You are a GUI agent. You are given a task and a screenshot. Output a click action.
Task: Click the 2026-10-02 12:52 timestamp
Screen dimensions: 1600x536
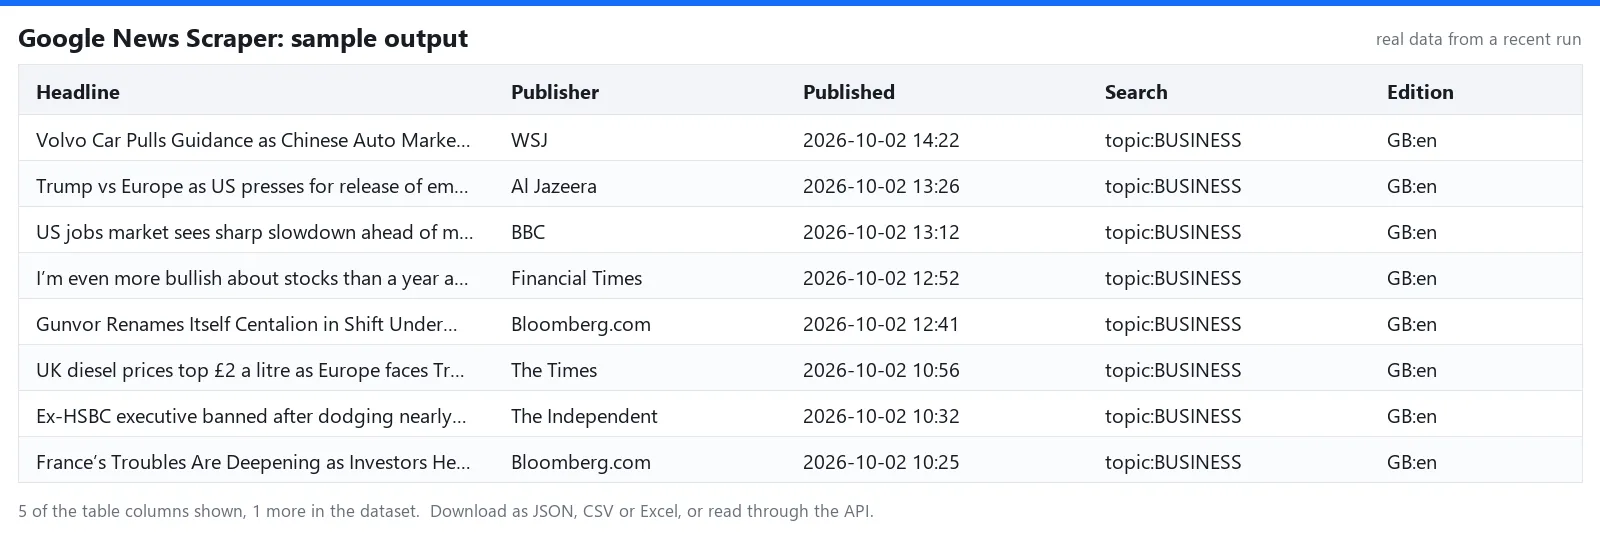(881, 278)
